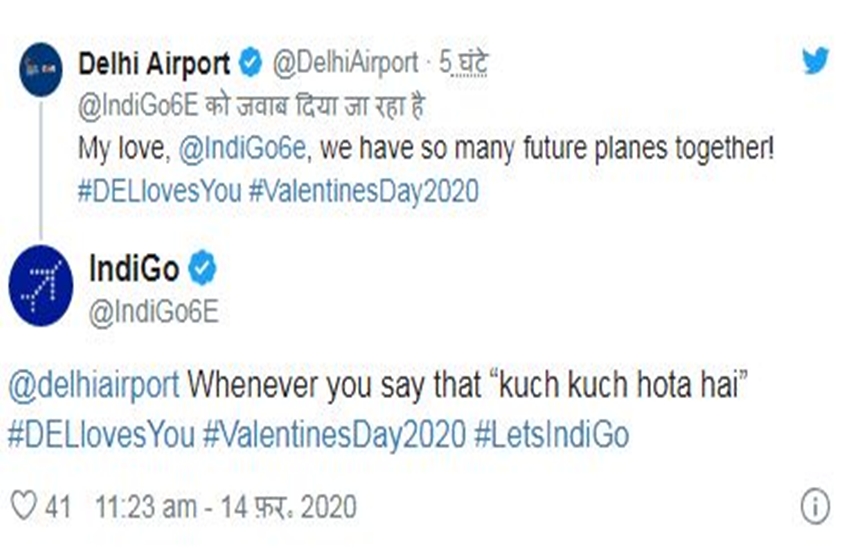
Task: Like the tweet with heart icon
Action: point(24,506)
